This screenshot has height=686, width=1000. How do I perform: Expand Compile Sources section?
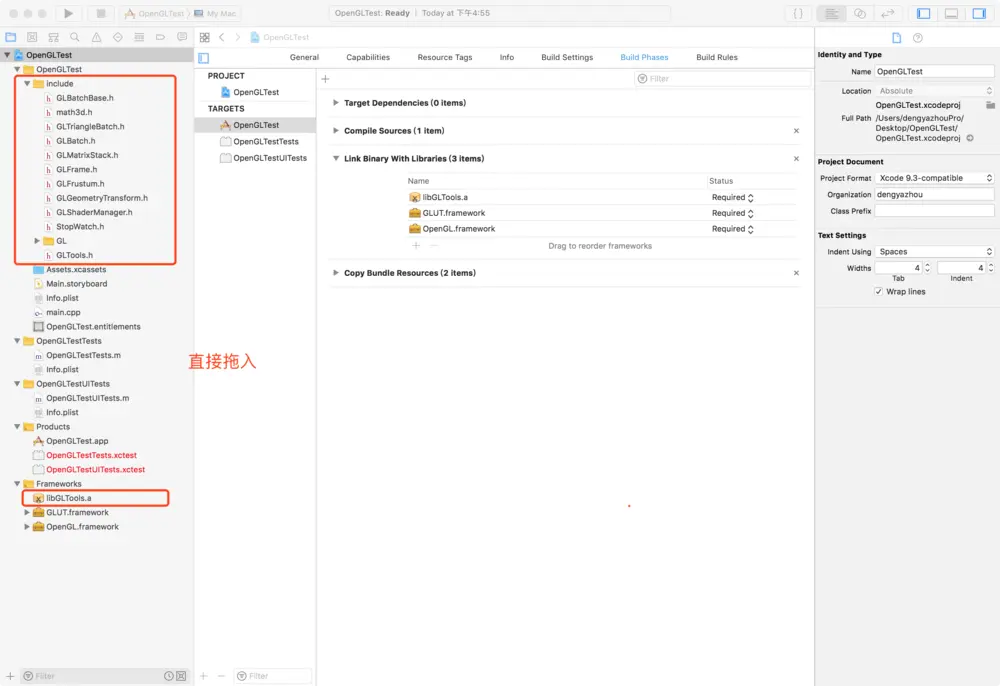pyautogui.click(x=335, y=131)
